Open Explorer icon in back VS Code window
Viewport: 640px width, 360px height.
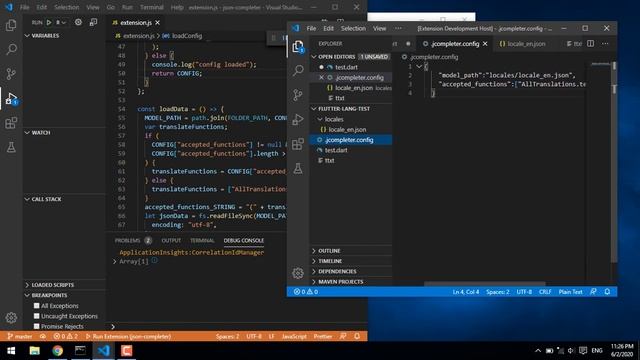[x=11, y=25]
